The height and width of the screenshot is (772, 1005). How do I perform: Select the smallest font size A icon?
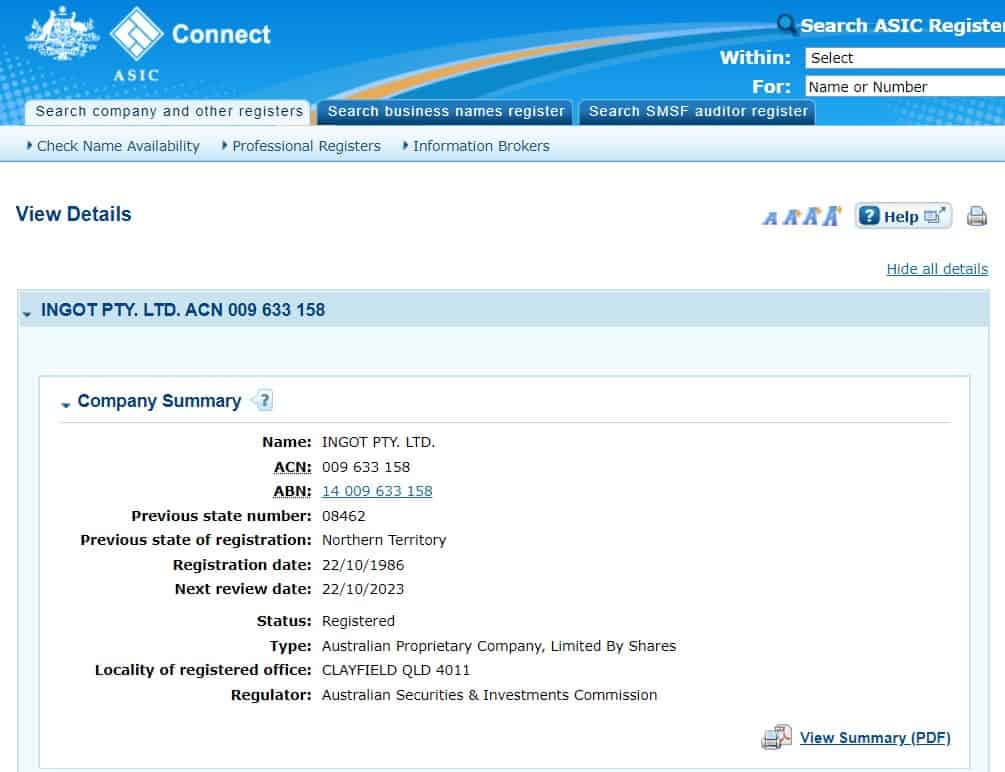click(x=770, y=219)
